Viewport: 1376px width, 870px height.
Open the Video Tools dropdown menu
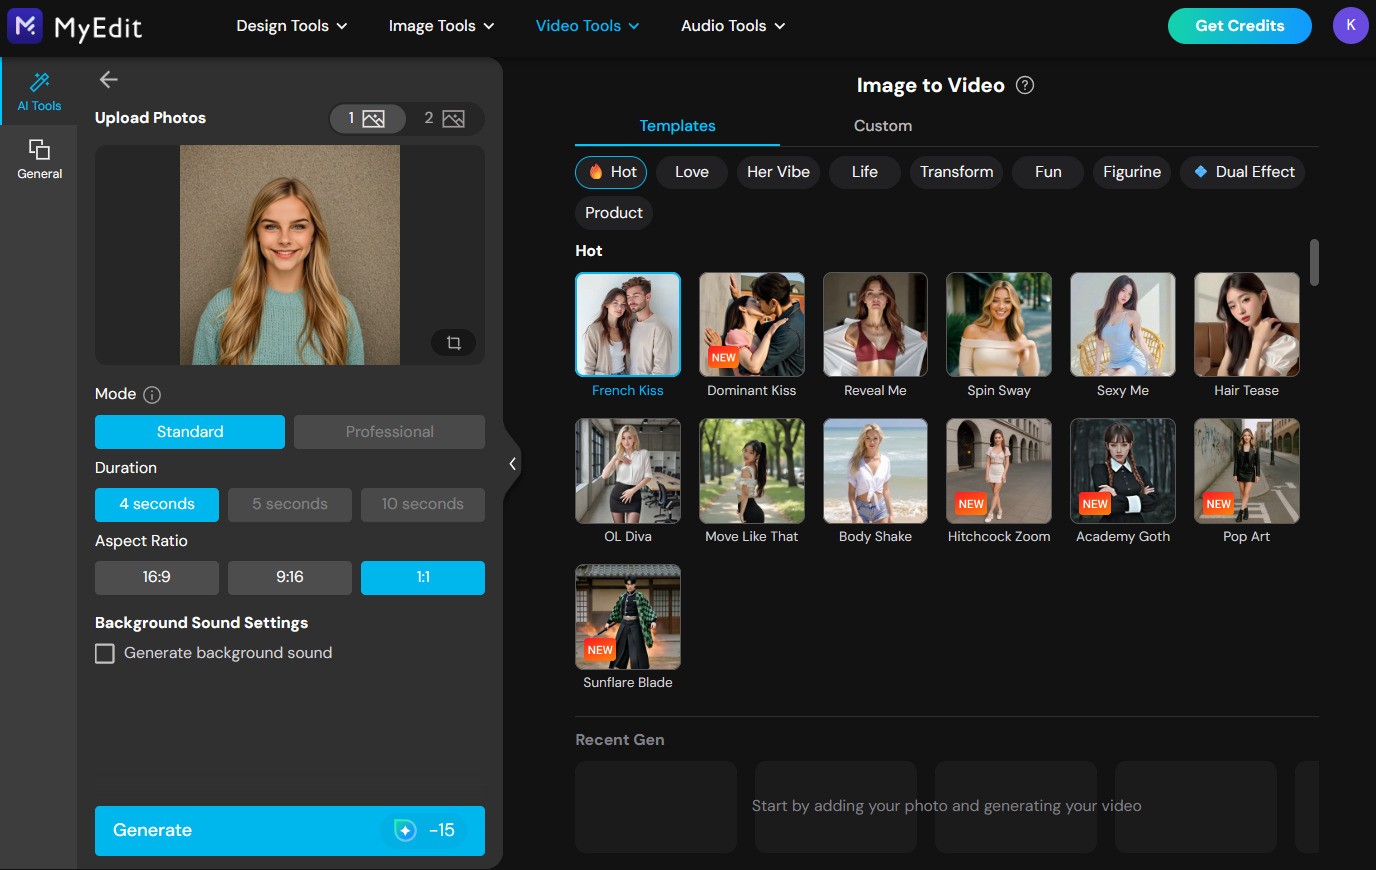coord(588,26)
